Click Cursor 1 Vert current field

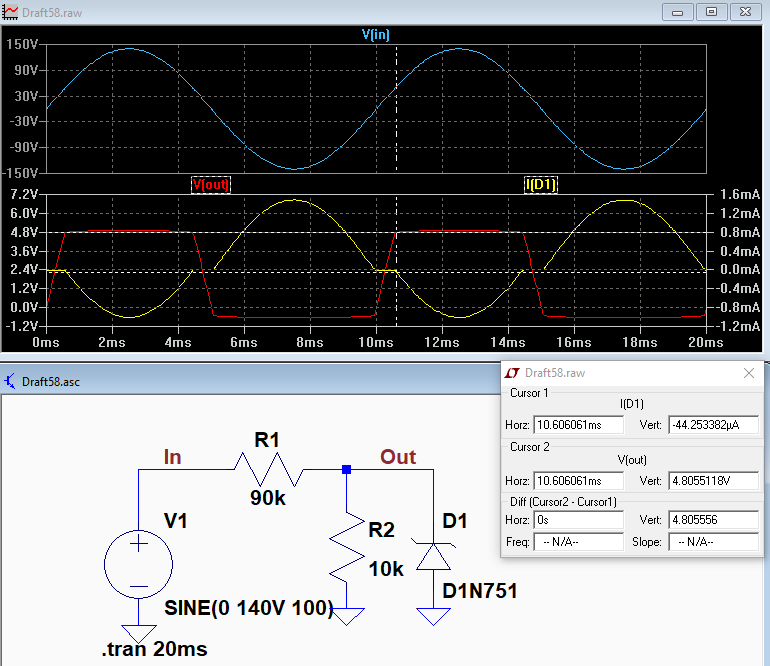pos(713,425)
